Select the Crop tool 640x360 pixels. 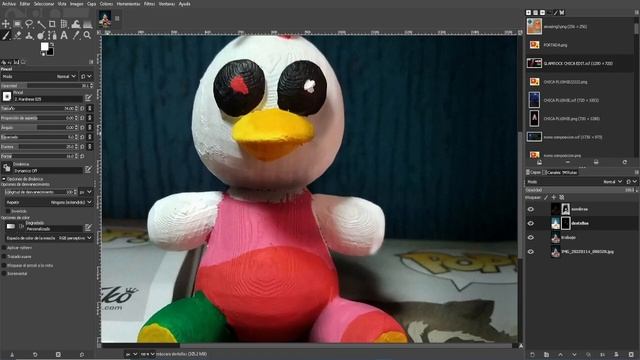tap(52, 24)
